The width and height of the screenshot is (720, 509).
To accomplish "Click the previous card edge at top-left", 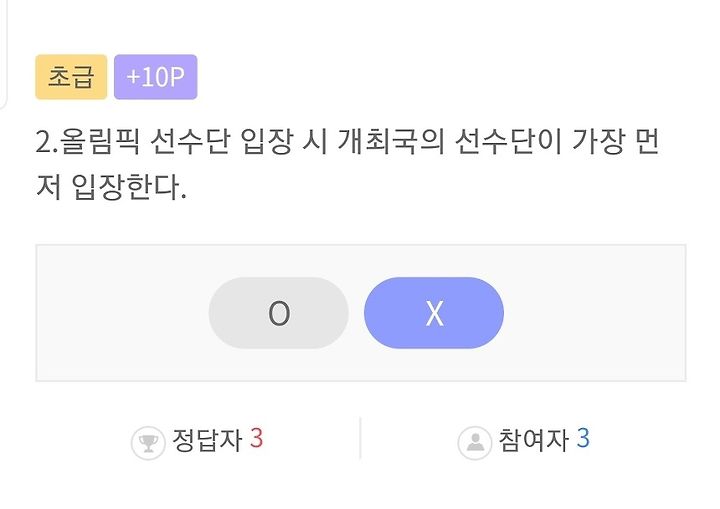I will coord(4,53).
